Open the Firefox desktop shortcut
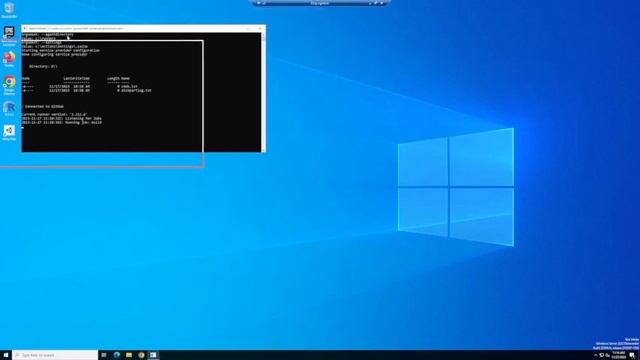The image size is (640, 360). [x=9, y=59]
